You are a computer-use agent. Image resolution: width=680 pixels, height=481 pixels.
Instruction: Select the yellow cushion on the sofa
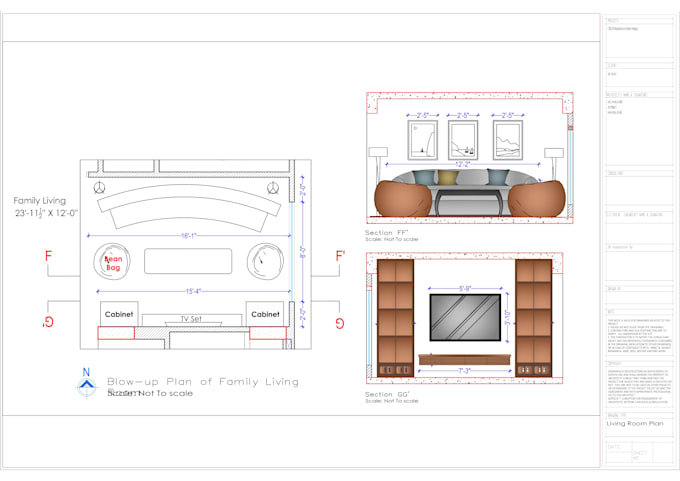[x=447, y=177]
